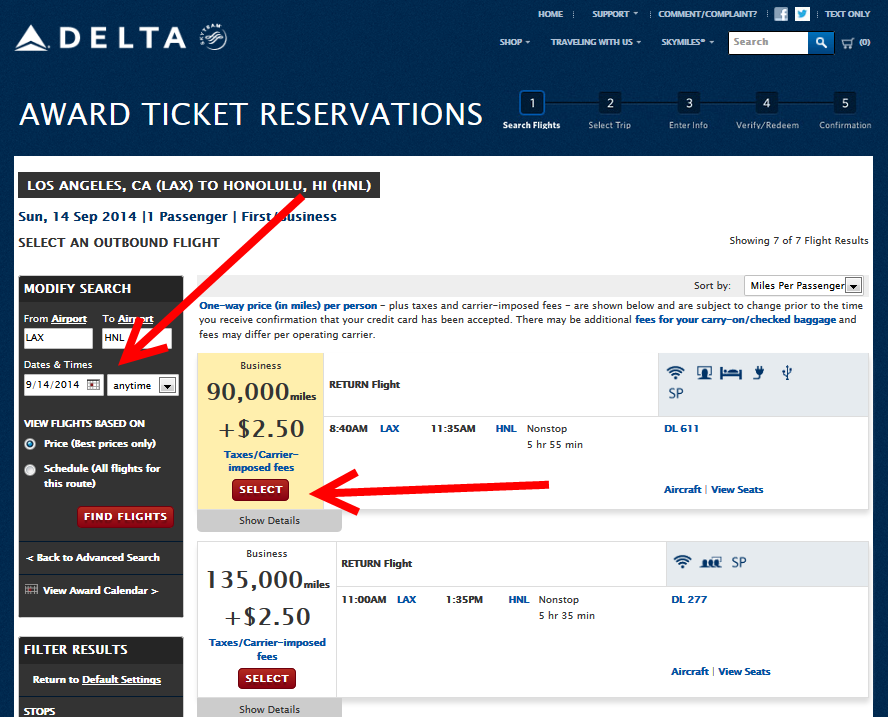Open the Sort by Miles Per Passenger dropdown
The width and height of the screenshot is (888, 717).
click(x=852, y=285)
